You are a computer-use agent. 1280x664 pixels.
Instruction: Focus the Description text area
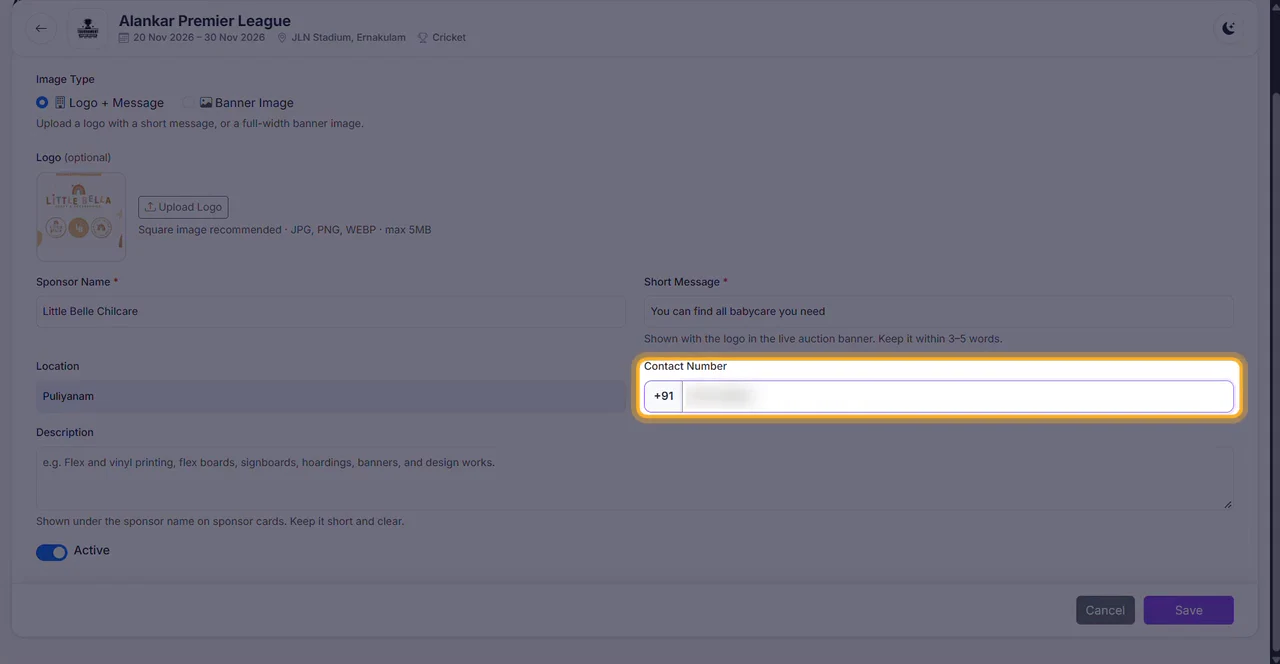click(635, 478)
